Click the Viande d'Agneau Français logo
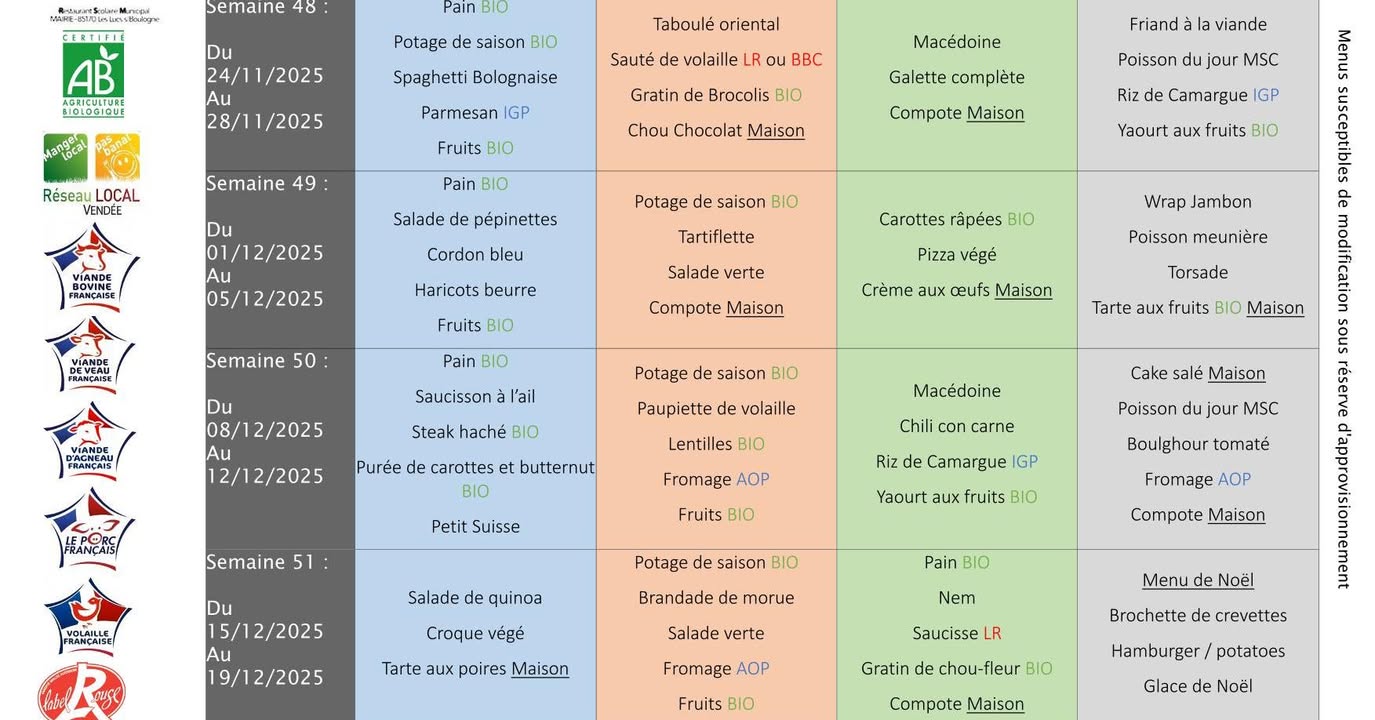This screenshot has height=720, width=1375. 90,441
